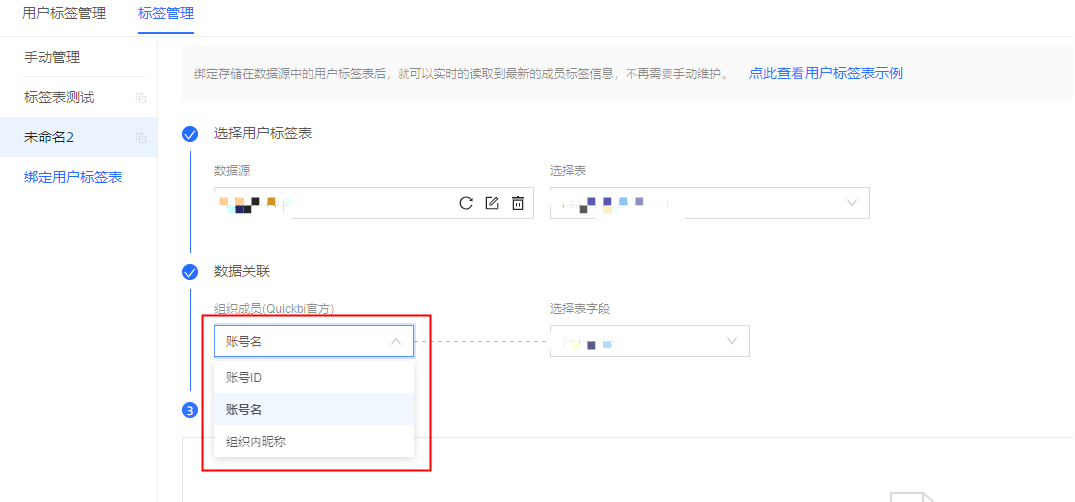
Task: Click the edit icon in the 数据源 field
Action: [492, 203]
